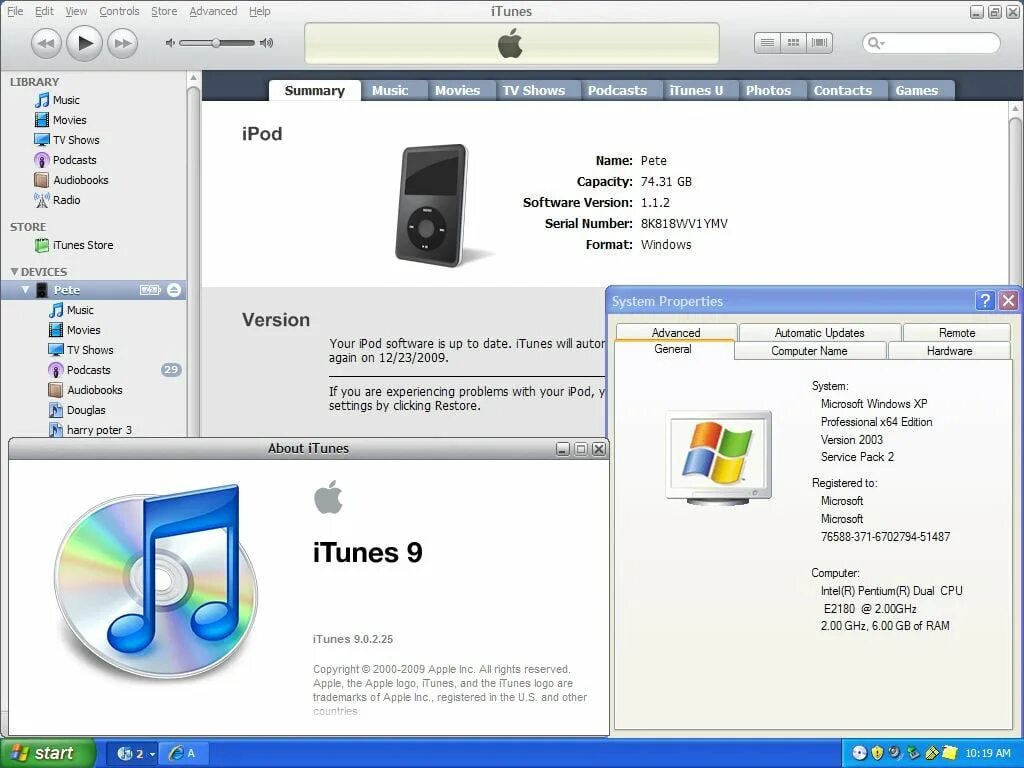
Task: Switch to the Photos tab
Action: (768, 91)
